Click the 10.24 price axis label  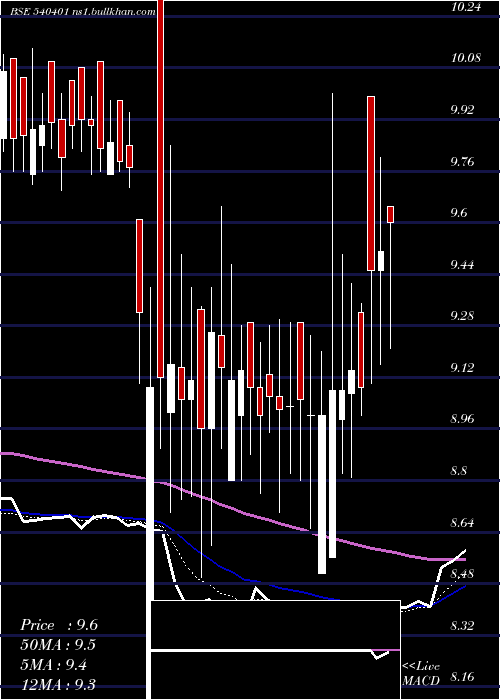click(x=466, y=6)
